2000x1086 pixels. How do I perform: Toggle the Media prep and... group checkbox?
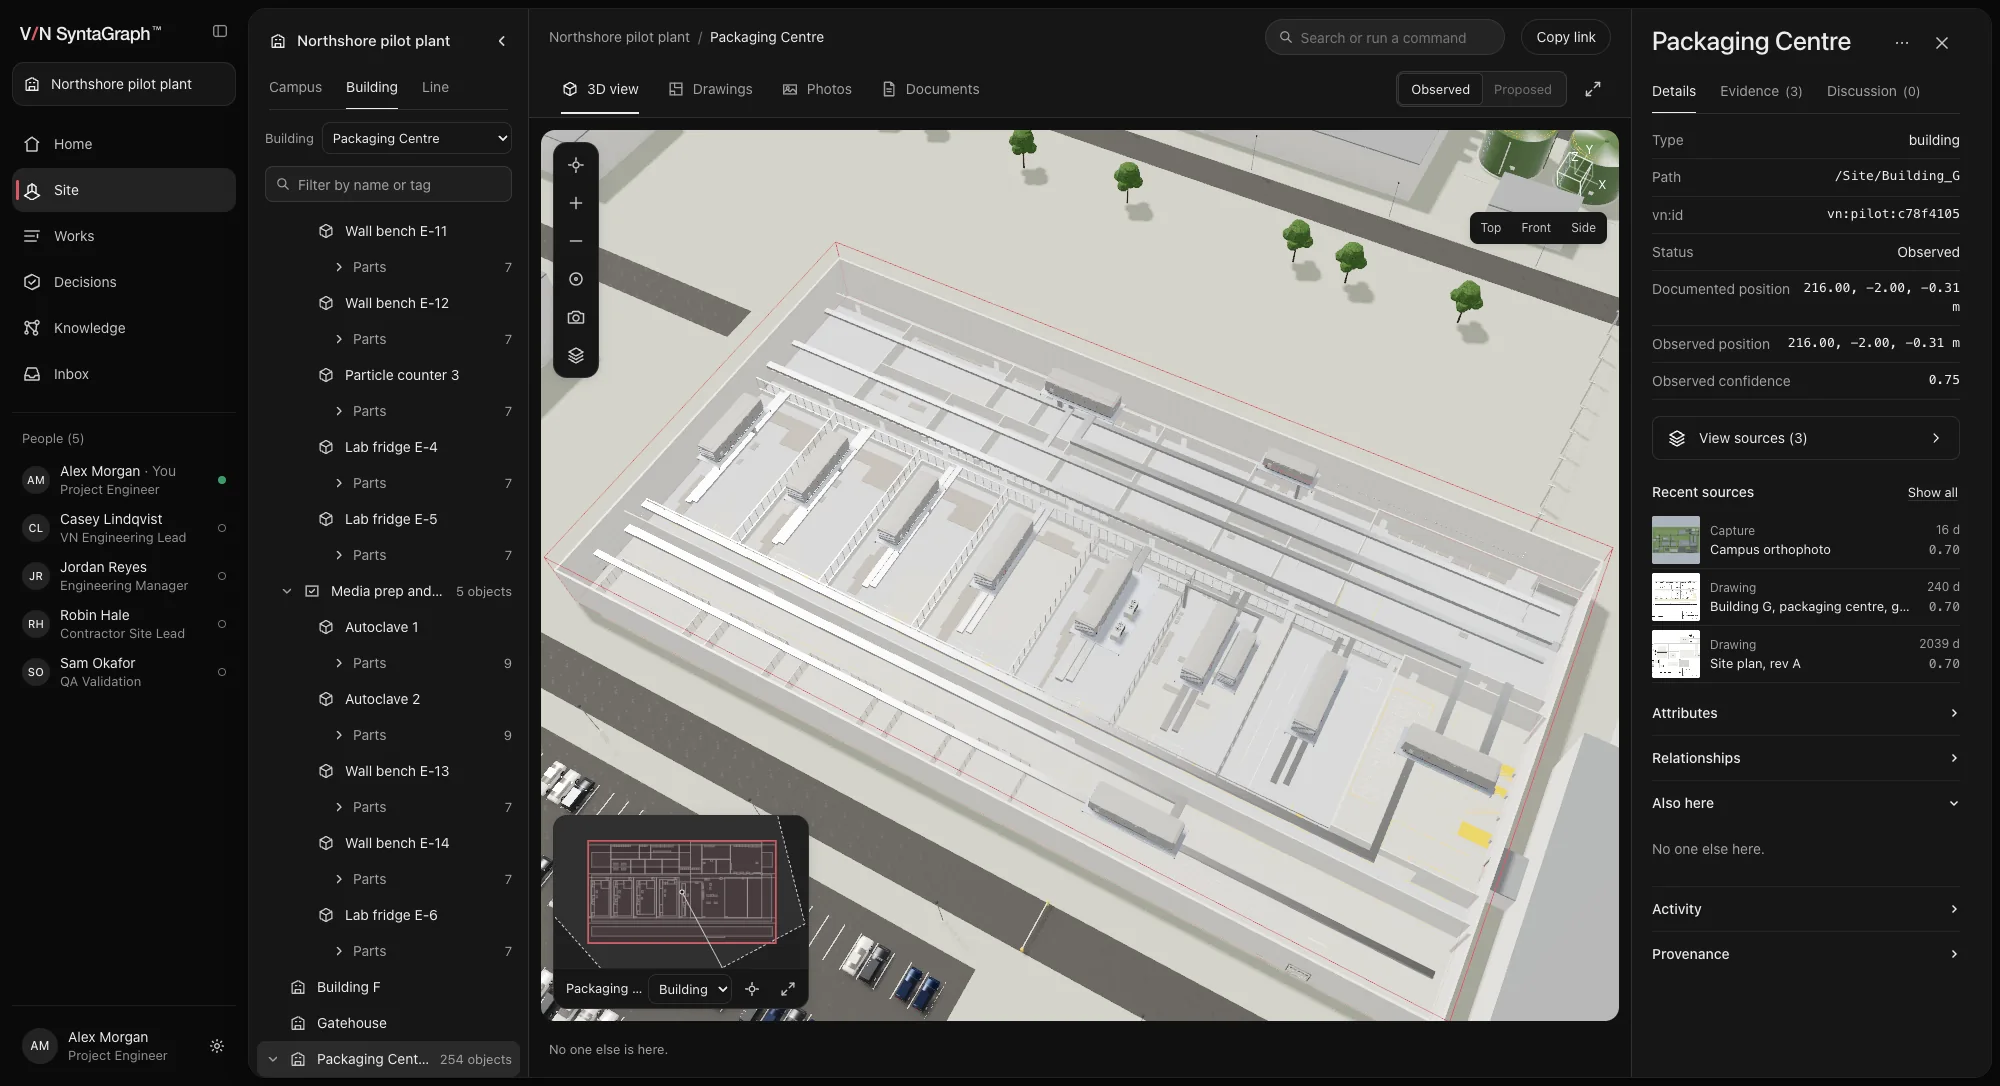pos(312,591)
